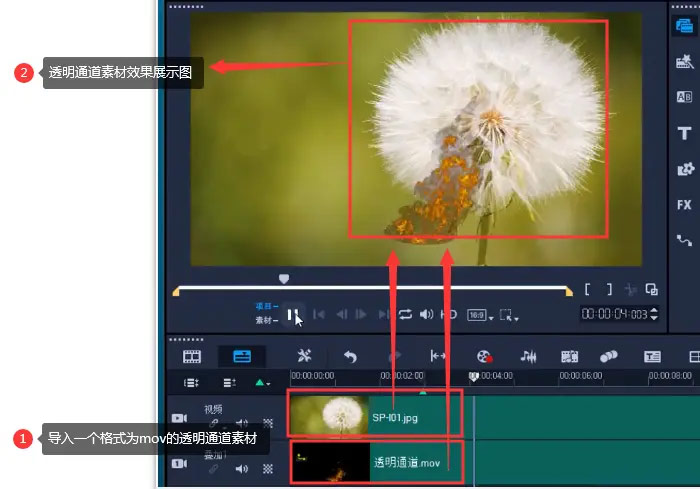Toggle repeat loop playback

405,315
